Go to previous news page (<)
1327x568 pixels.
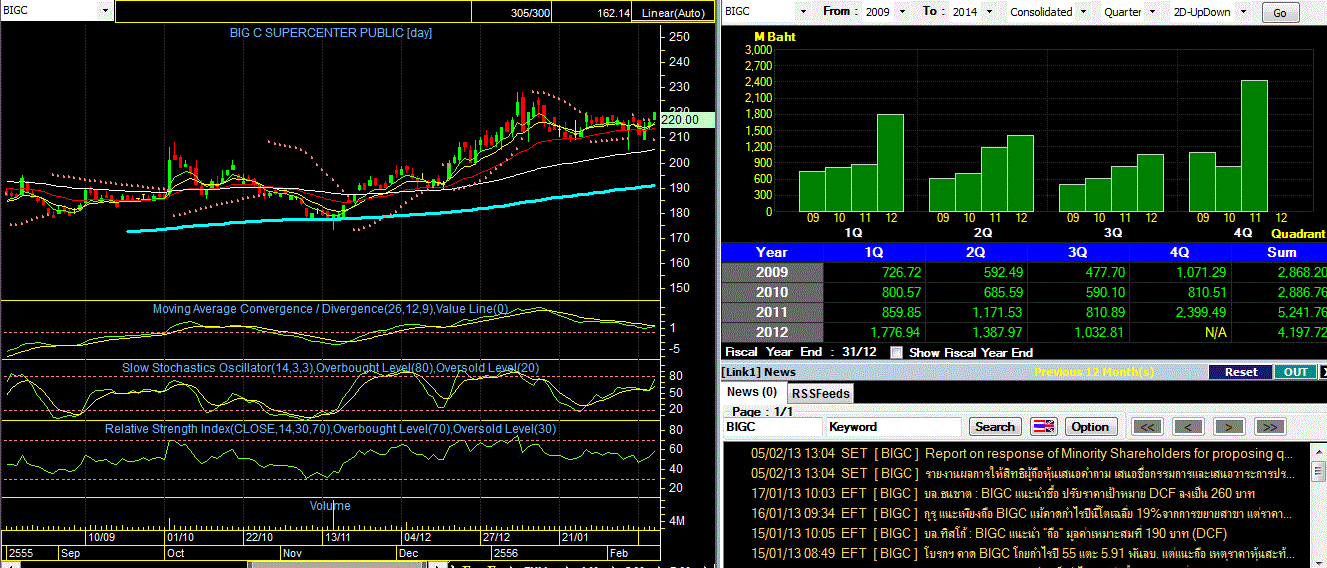pos(1187,426)
